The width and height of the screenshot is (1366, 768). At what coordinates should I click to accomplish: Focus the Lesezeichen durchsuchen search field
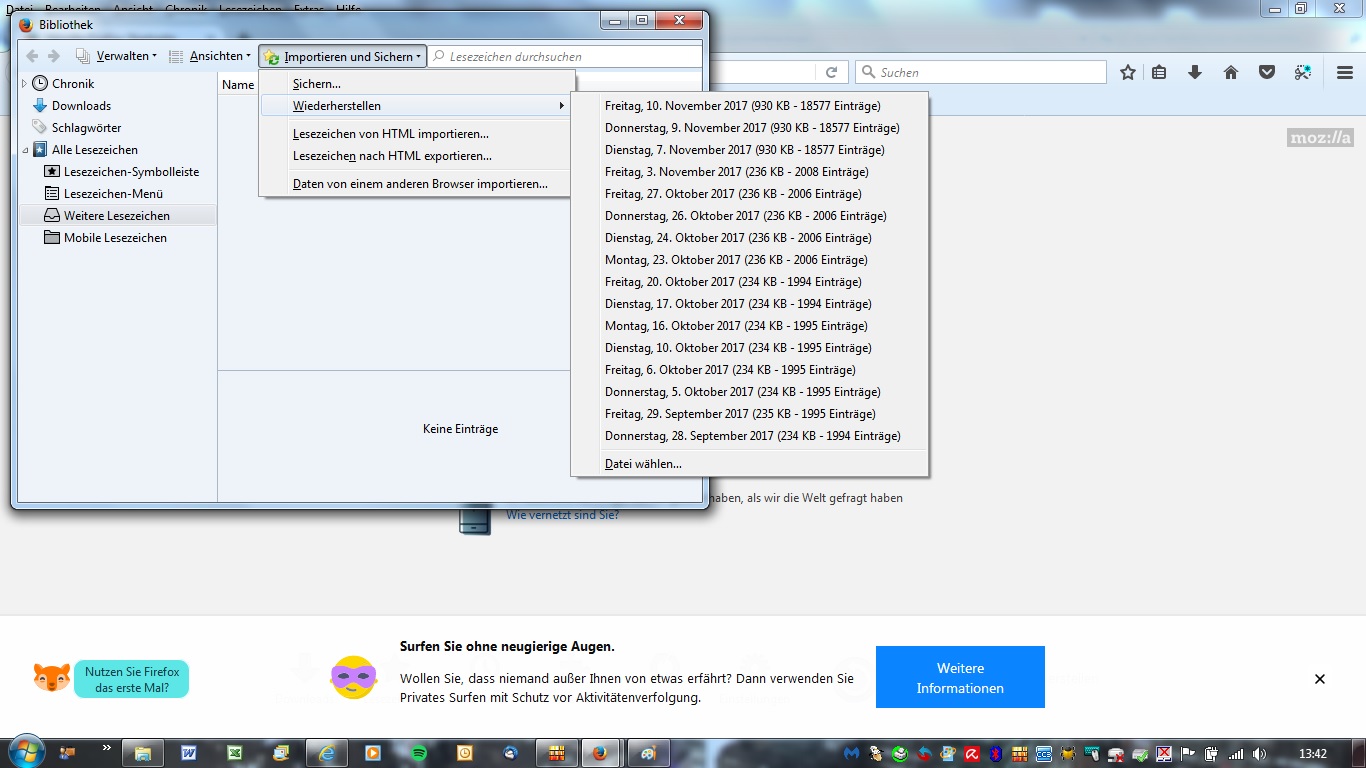[565, 57]
